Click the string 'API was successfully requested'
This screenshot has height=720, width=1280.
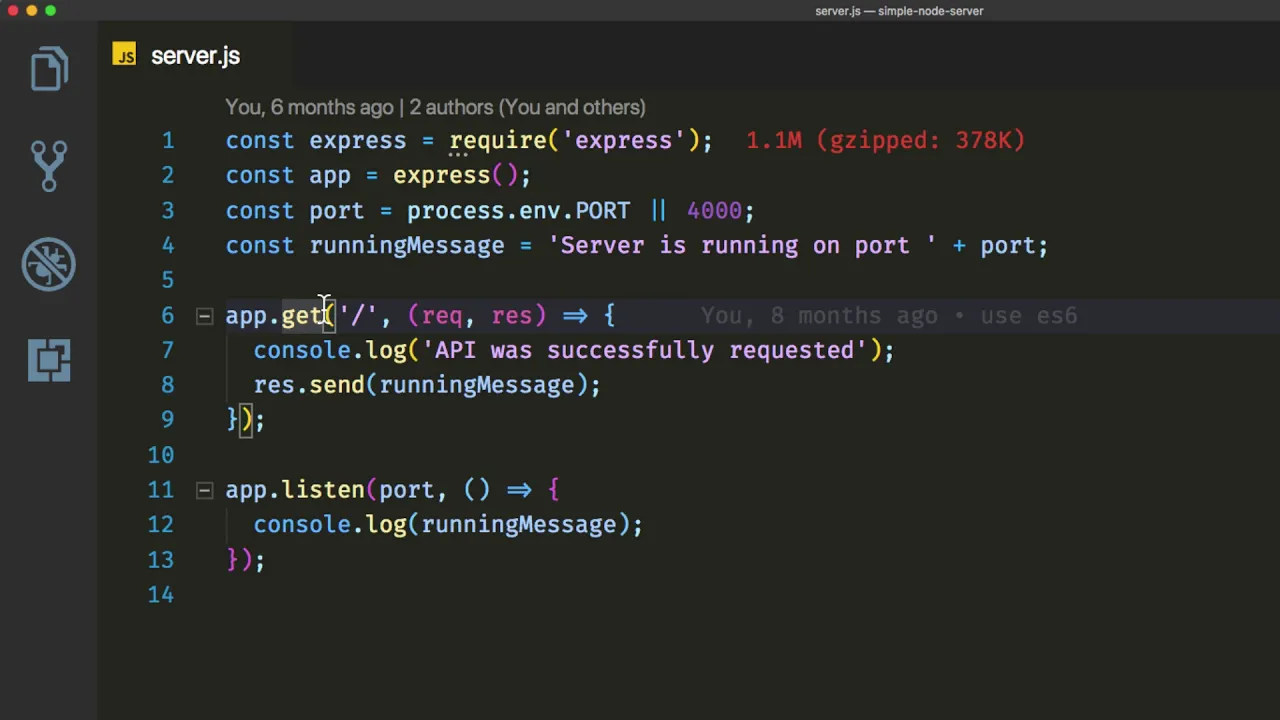644,350
